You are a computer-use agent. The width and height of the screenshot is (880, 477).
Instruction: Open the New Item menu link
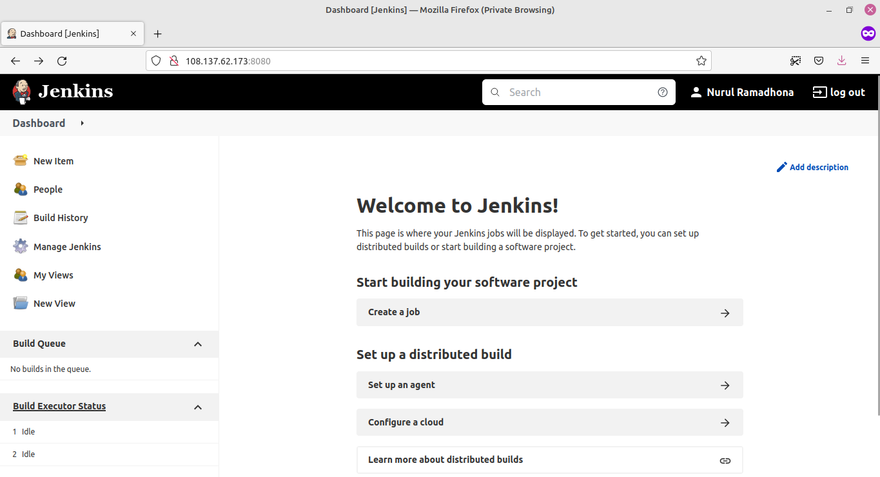53,161
